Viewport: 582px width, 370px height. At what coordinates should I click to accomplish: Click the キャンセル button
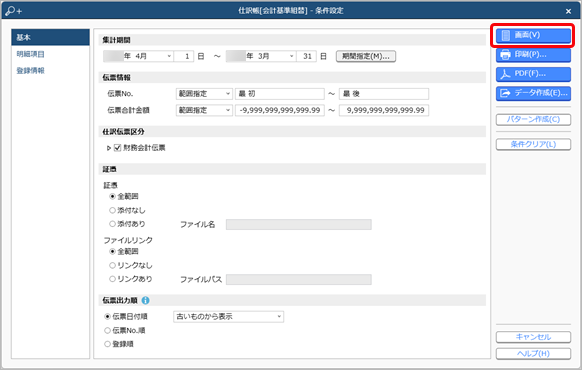[533, 337]
